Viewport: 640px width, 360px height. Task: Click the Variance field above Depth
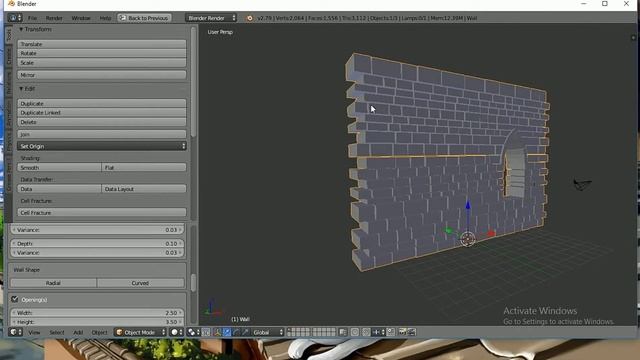pyautogui.click(x=97, y=230)
